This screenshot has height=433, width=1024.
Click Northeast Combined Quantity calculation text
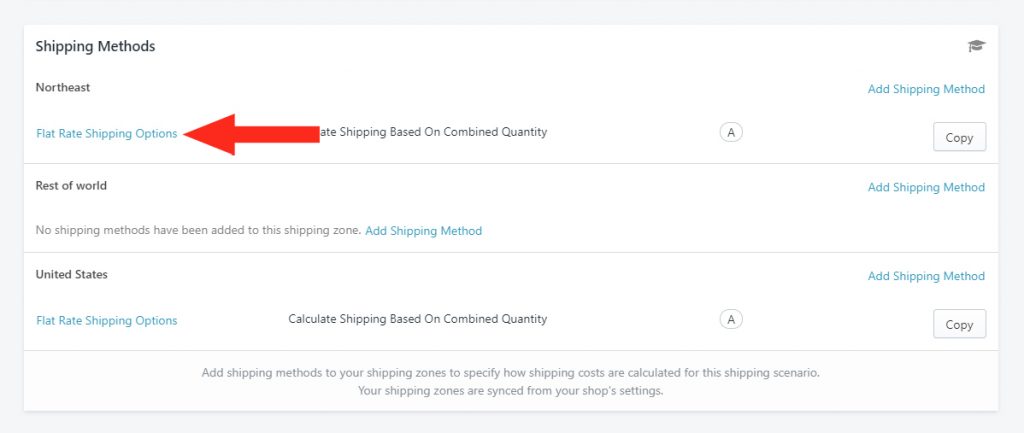click(x=433, y=132)
